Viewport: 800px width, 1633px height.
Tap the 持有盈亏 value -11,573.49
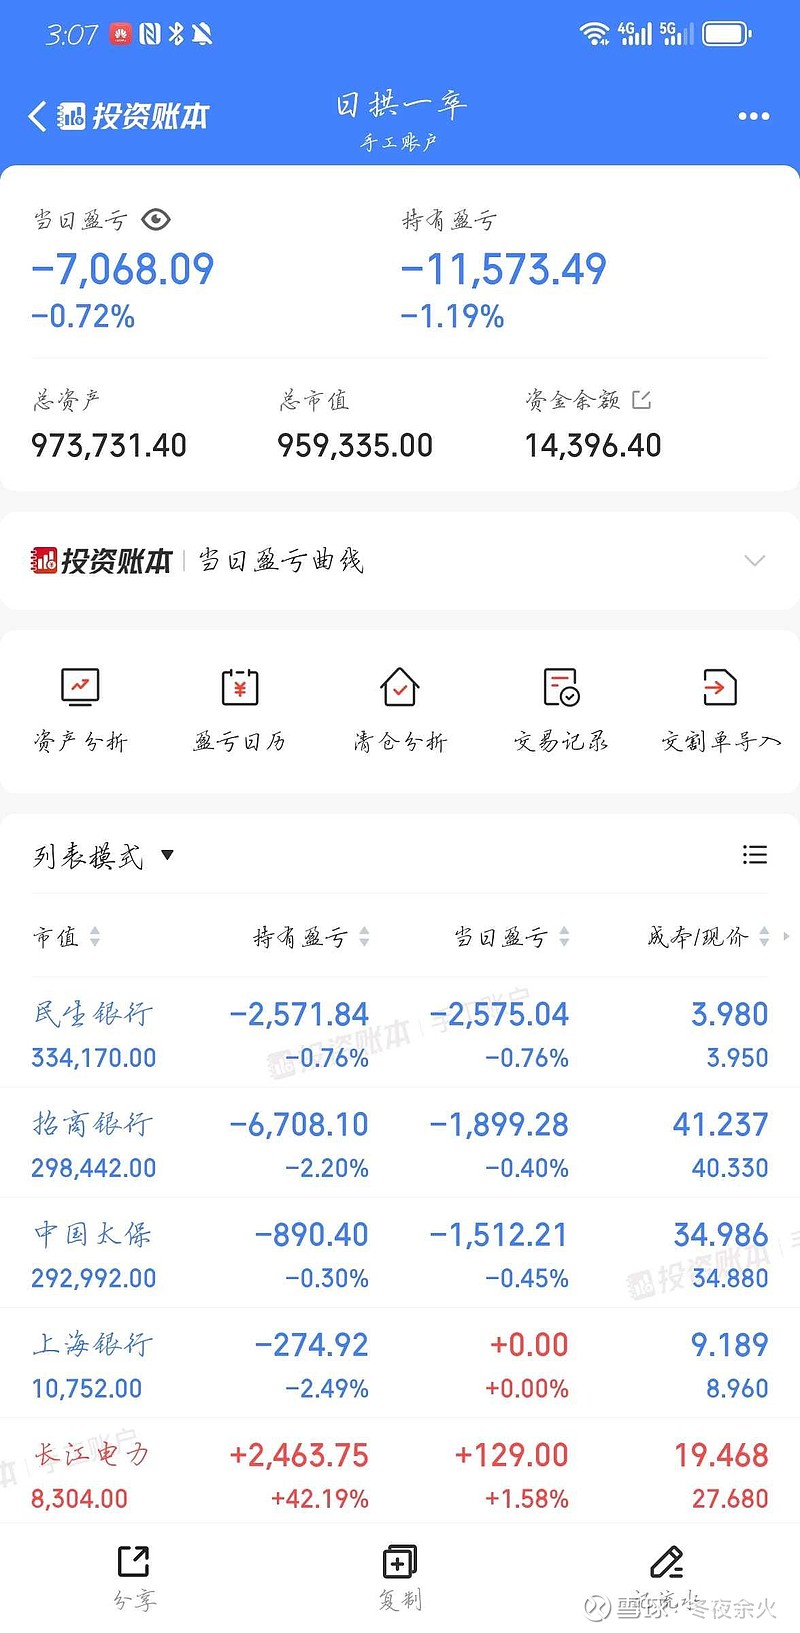(x=504, y=269)
